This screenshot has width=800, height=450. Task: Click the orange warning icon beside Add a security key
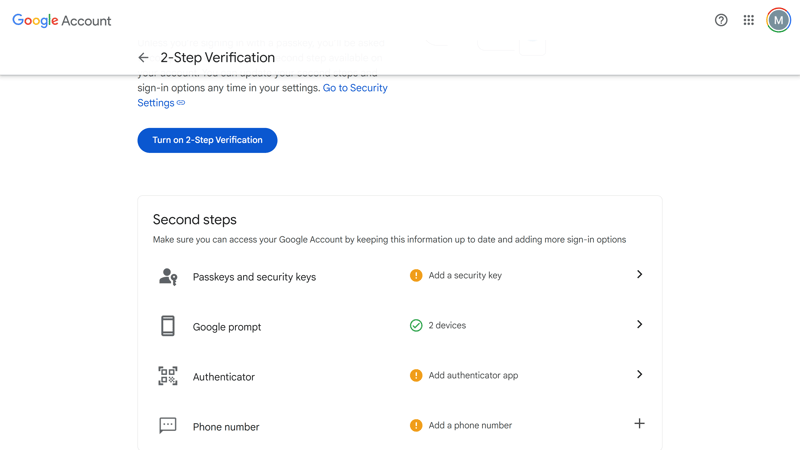coord(416,276)
